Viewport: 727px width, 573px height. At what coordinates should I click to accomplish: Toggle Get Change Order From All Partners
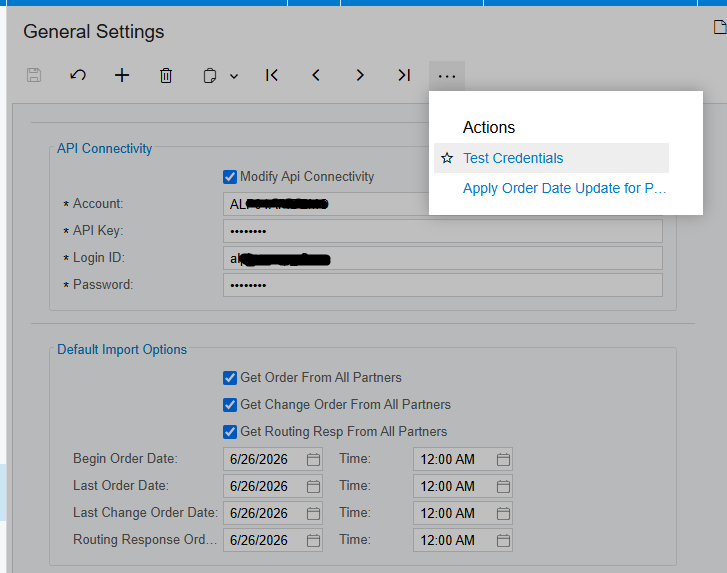pyautogui.click(x=230, y=405)
